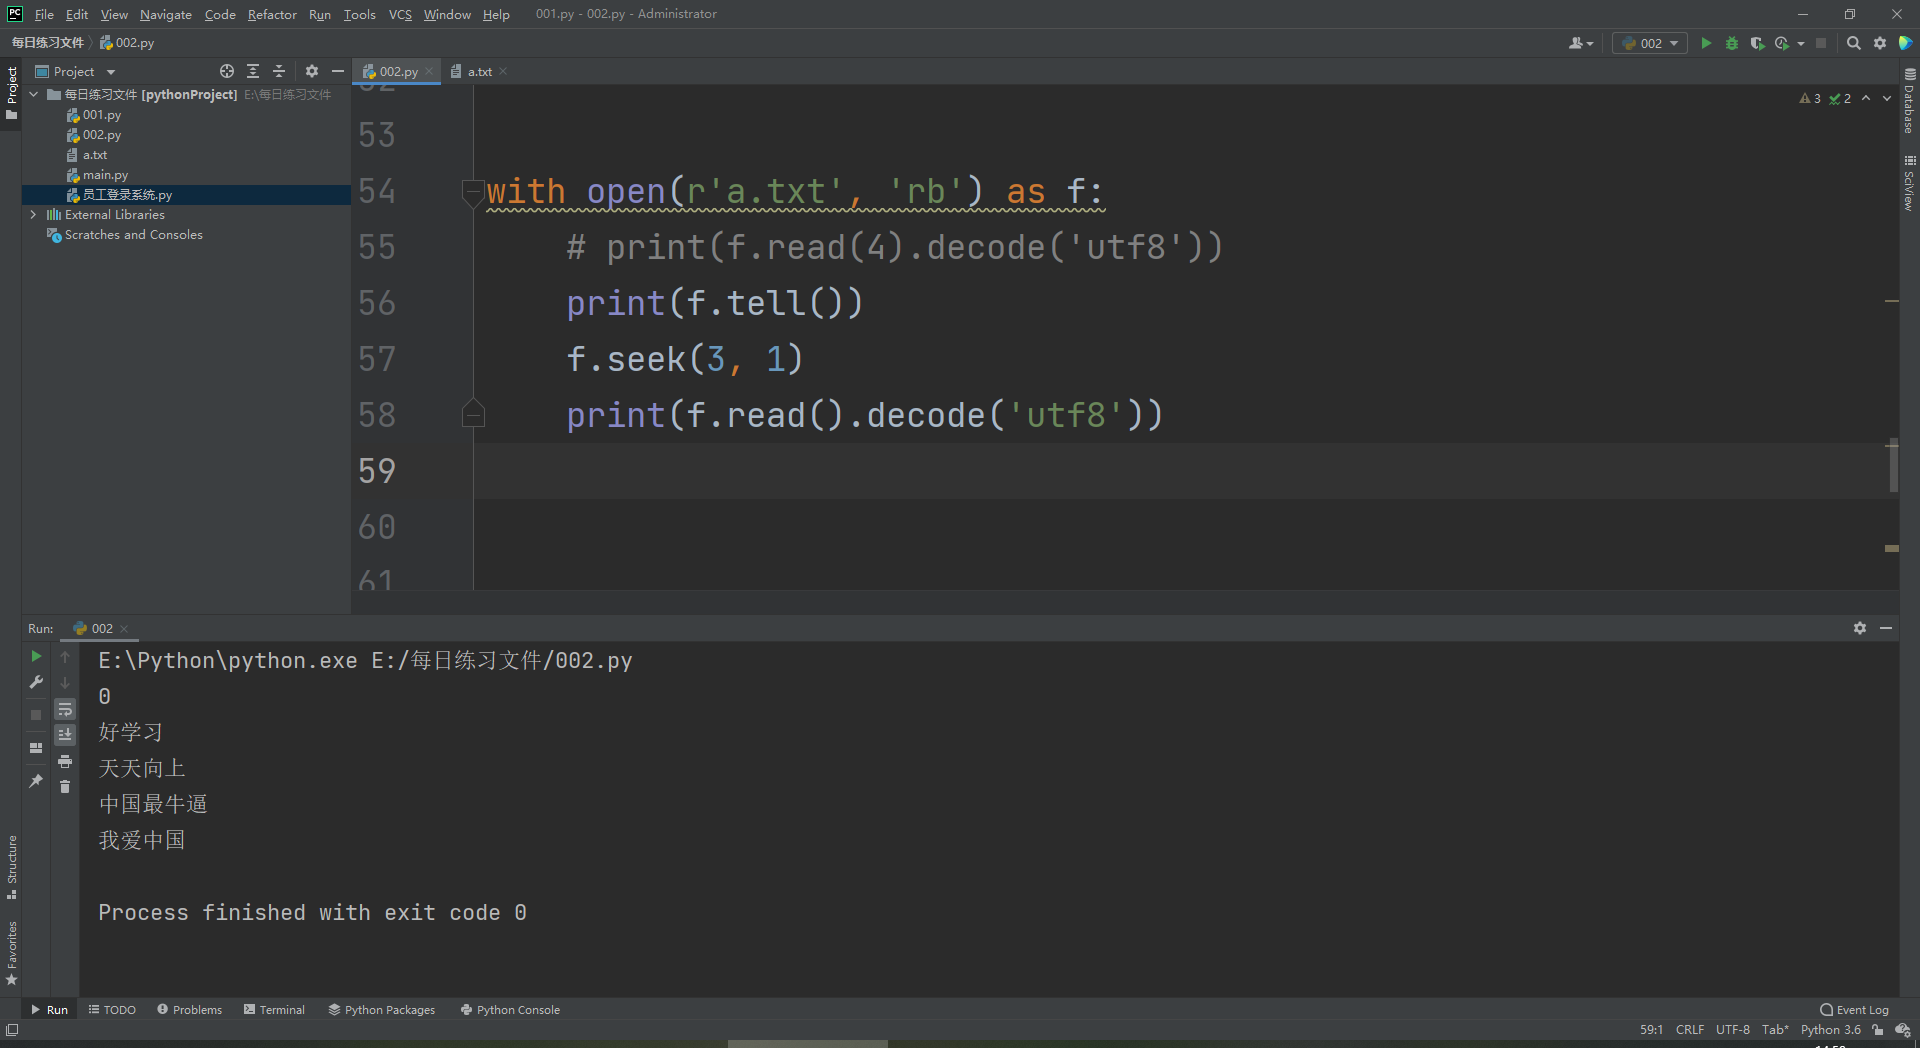Toggle the Favorites tool window side button
The height and width of the screenshot is (1048, 1920).
[12, 953]
